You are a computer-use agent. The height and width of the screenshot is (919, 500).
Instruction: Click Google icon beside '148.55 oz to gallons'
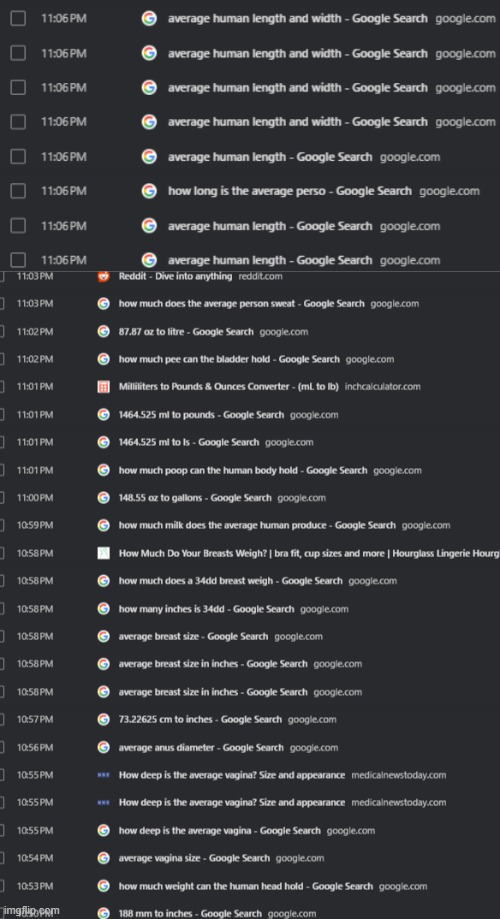(x=103, y=498)
